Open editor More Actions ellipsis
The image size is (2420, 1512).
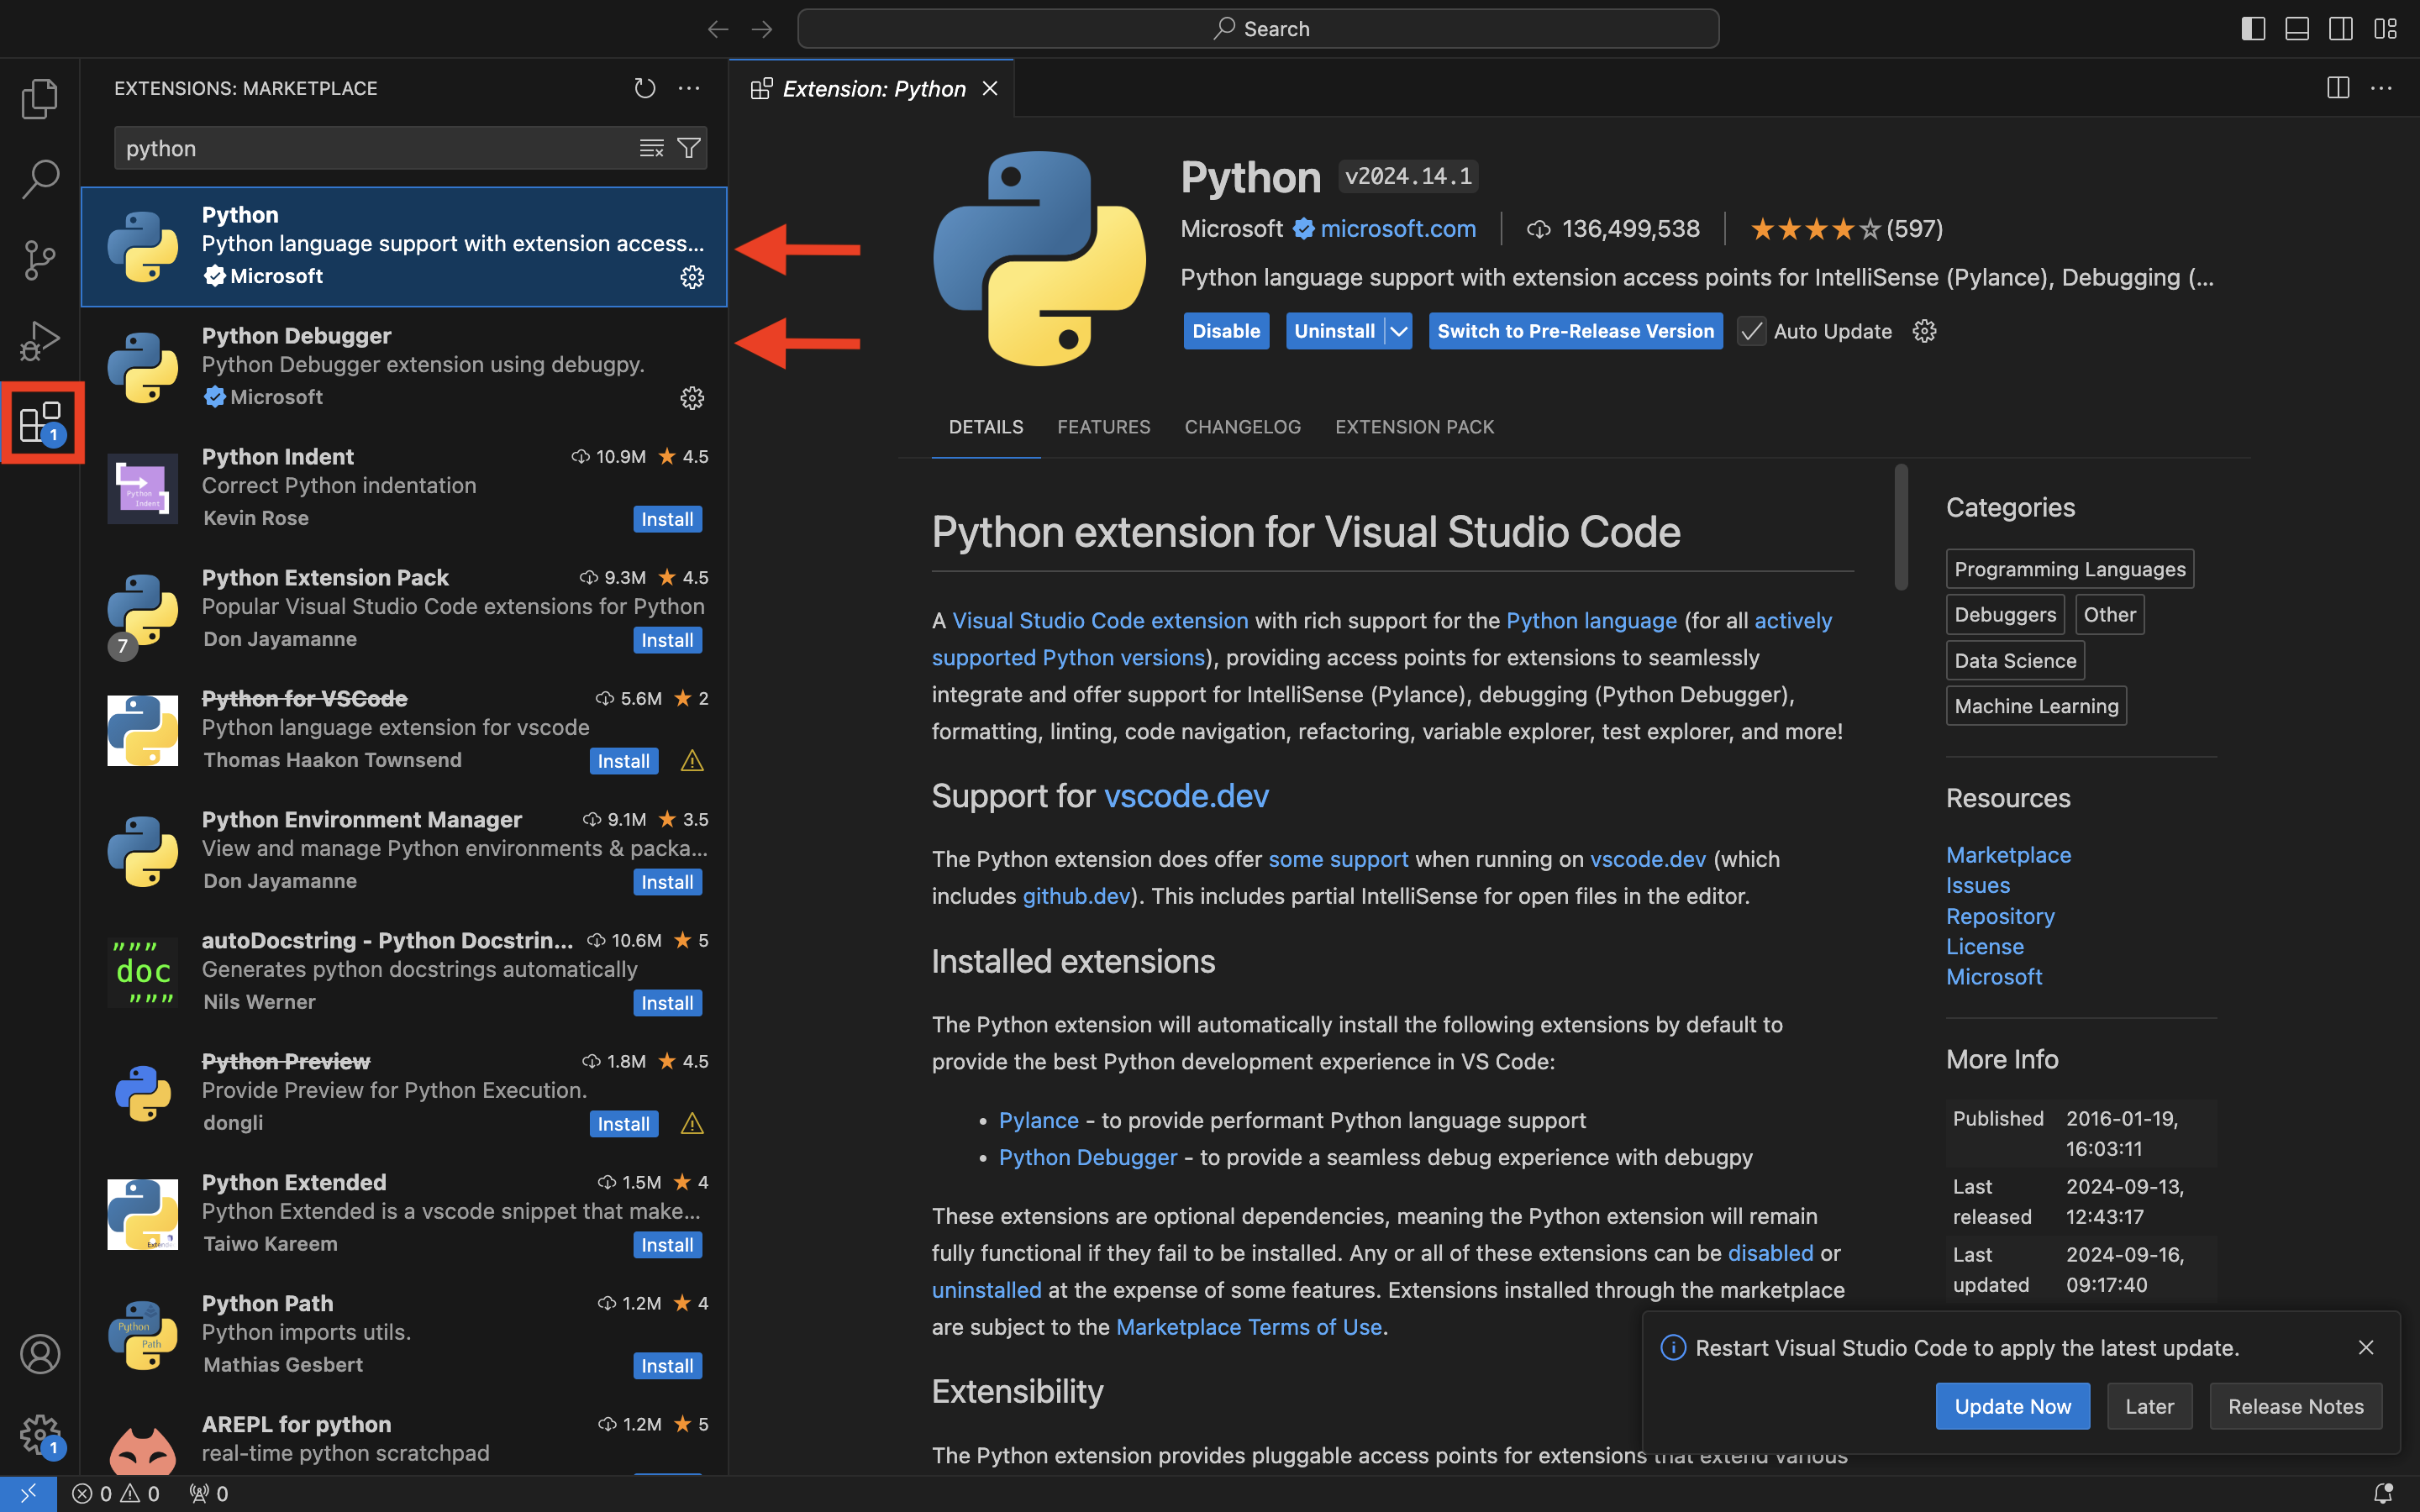(x=2382, y=88)
